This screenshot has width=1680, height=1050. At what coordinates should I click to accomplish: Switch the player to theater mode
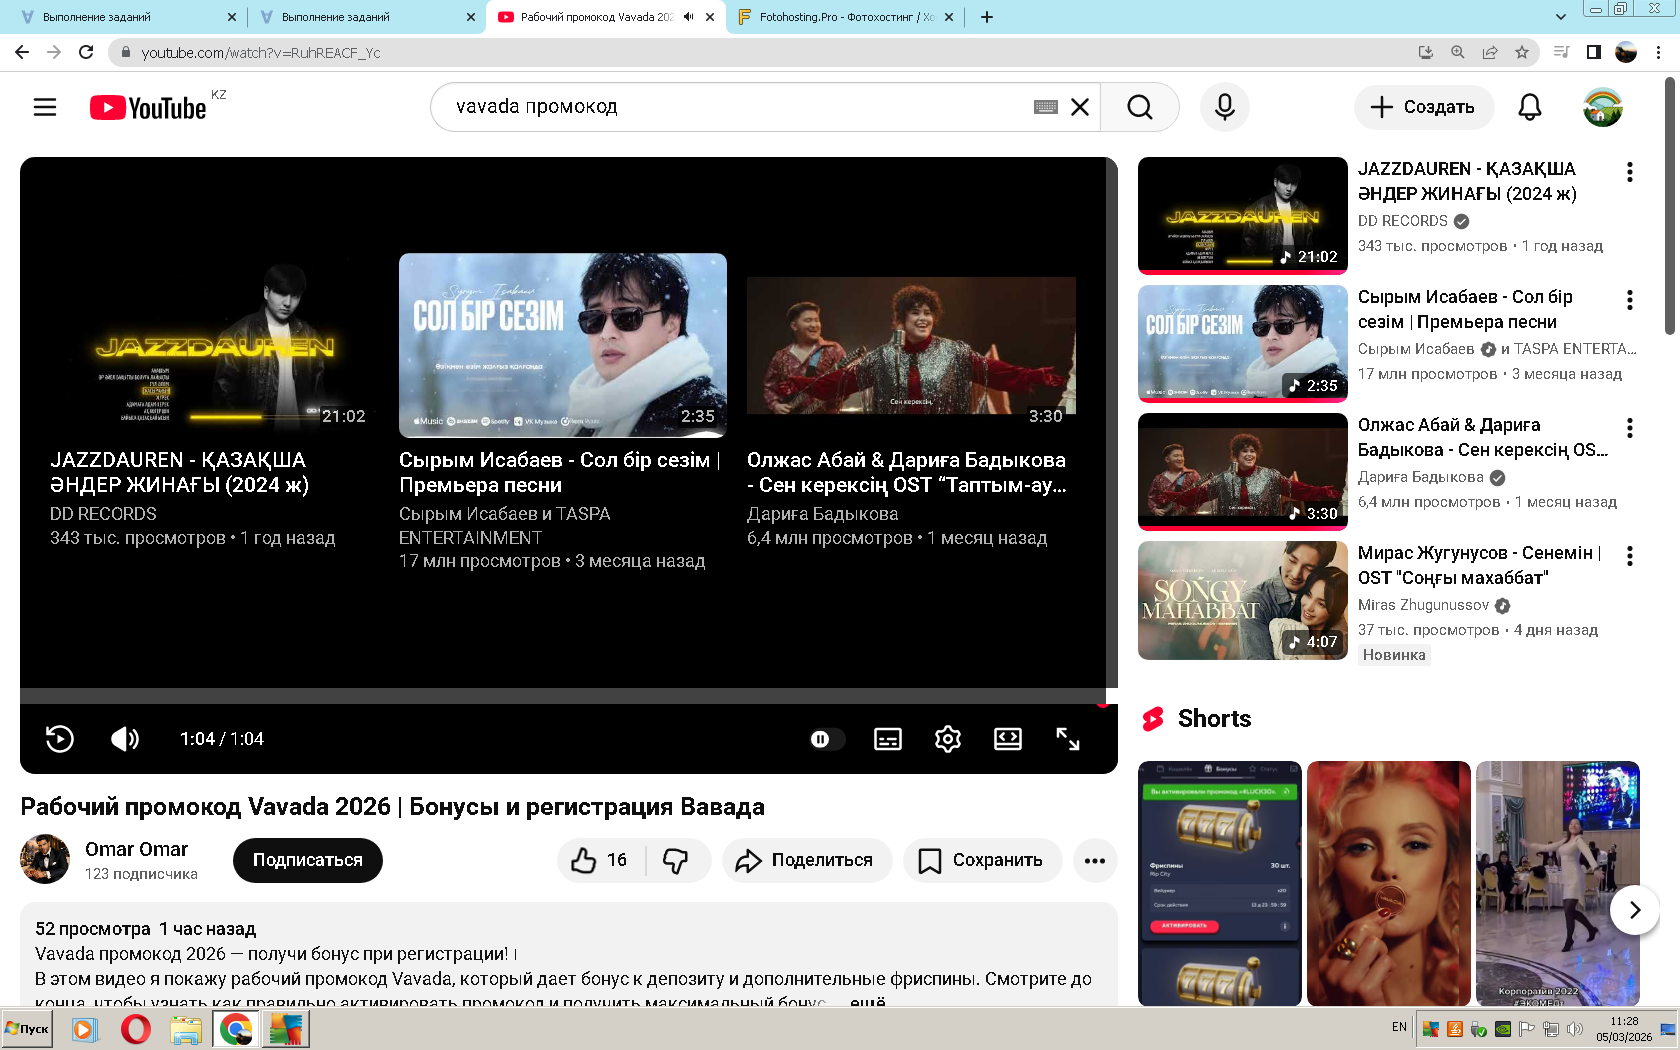(x=1007, y=739)
